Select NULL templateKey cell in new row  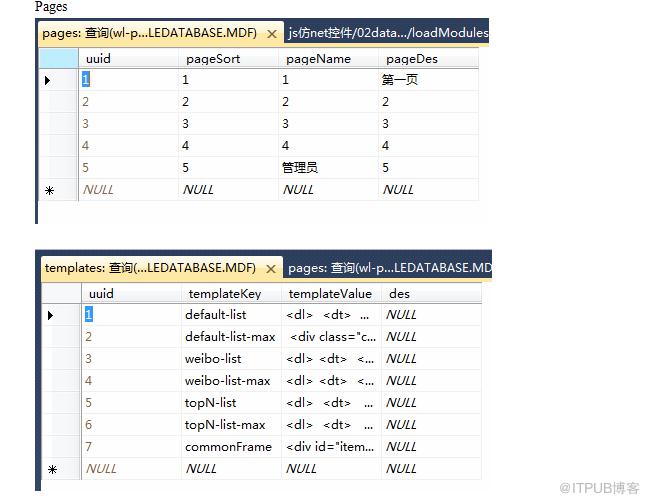tap(231, 469)
